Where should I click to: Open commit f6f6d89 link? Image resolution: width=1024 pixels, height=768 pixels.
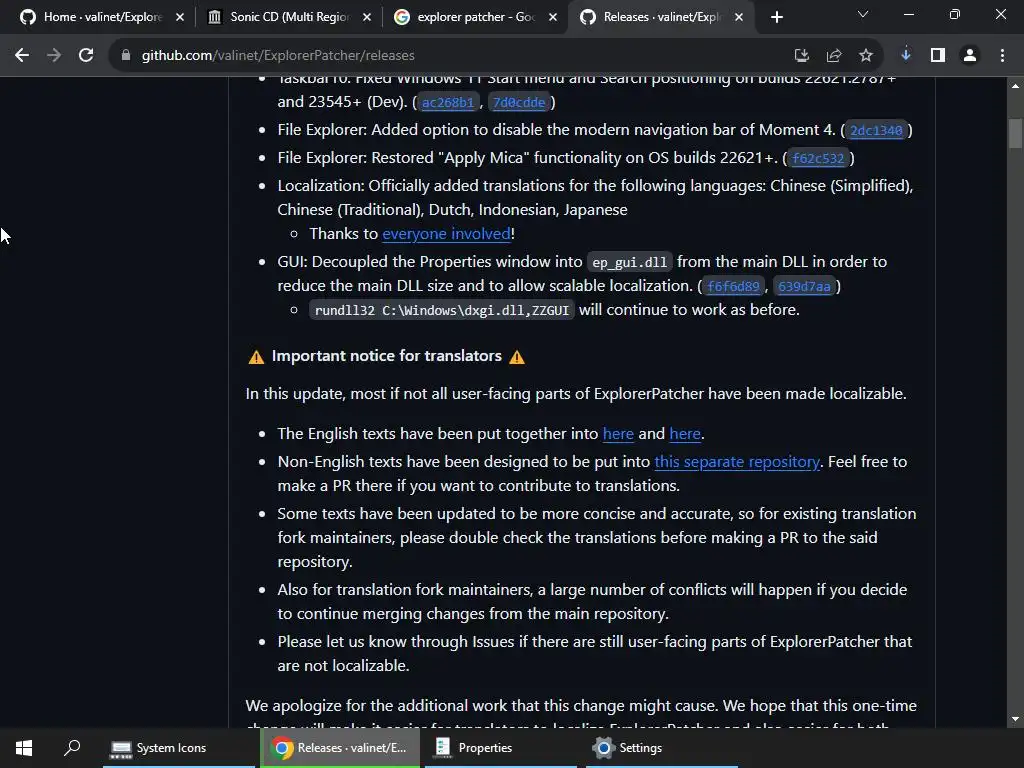tap(733, 287)
